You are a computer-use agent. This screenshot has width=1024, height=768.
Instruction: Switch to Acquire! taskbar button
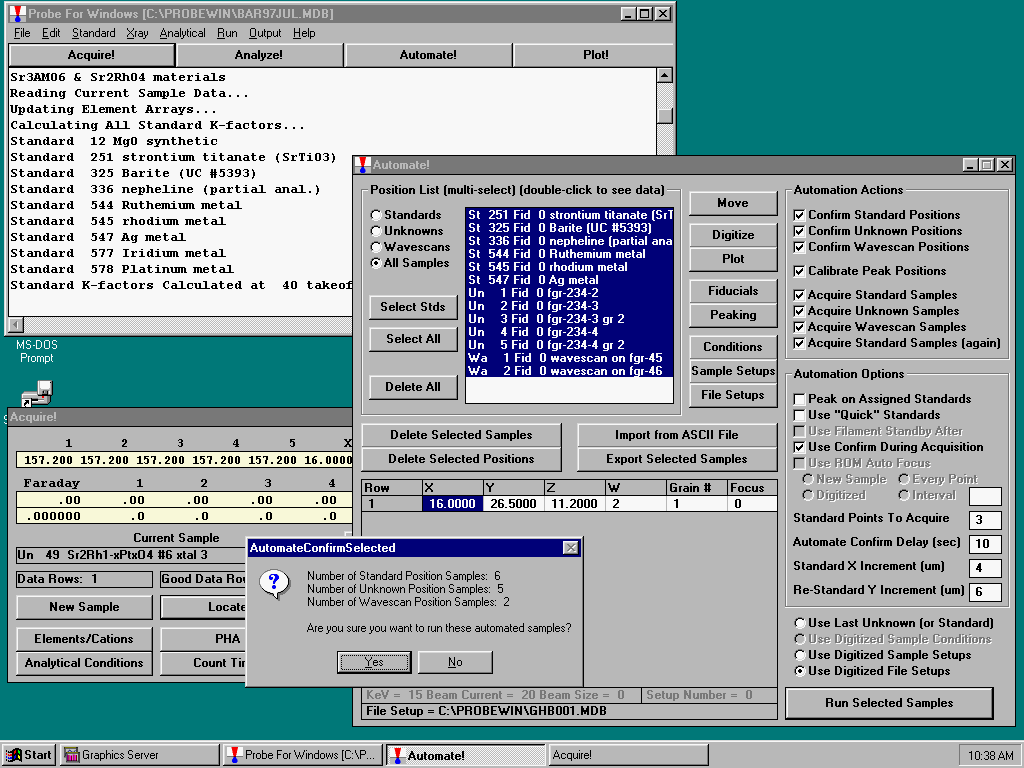point(628,755)
